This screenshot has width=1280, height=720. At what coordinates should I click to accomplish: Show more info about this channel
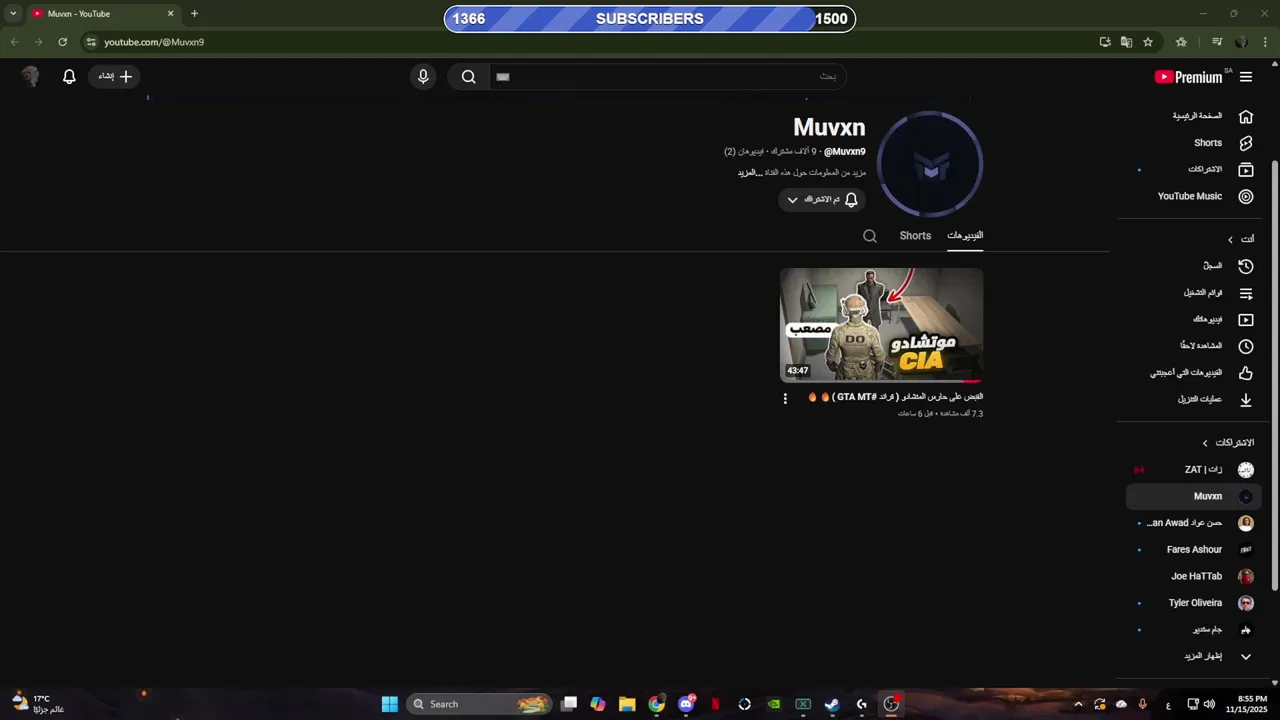click(749, 173)
